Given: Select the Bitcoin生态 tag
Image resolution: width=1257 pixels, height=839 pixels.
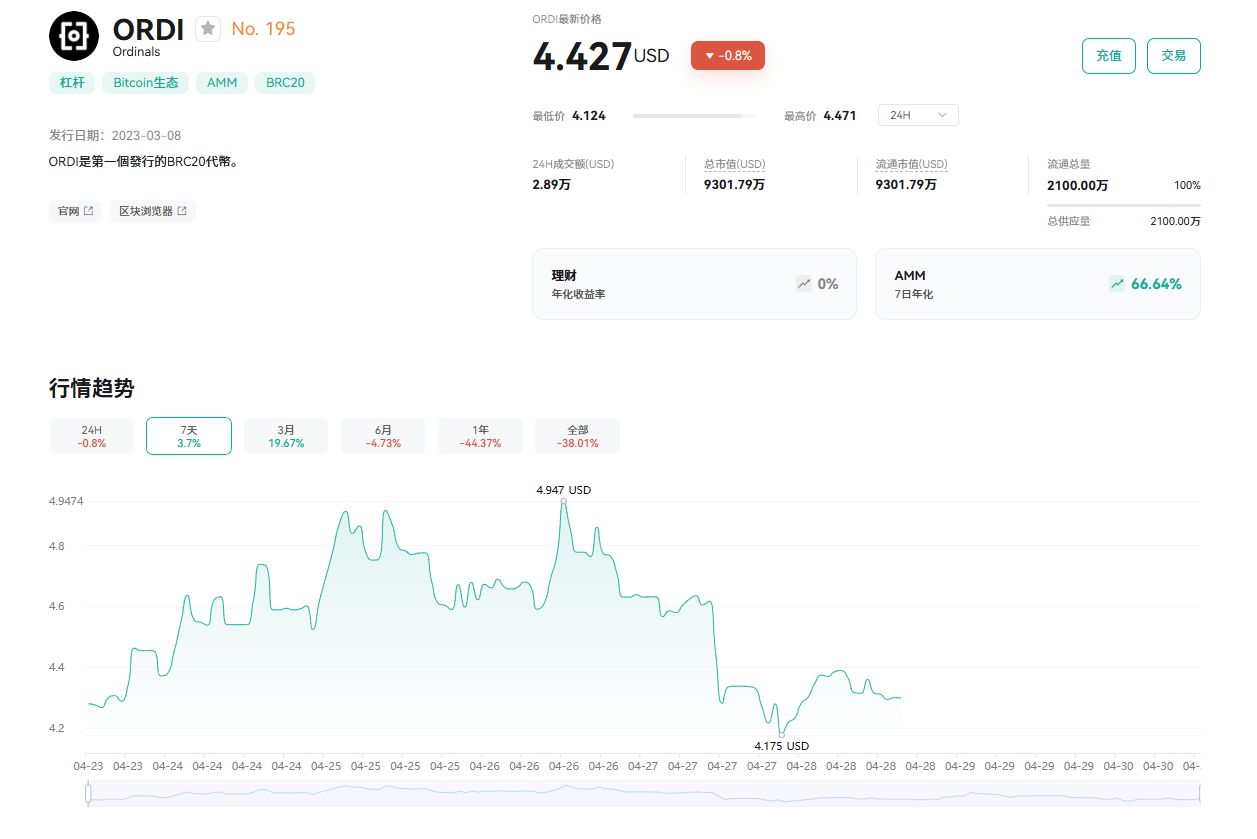Looking at the screenshot, I should point(146,83).
